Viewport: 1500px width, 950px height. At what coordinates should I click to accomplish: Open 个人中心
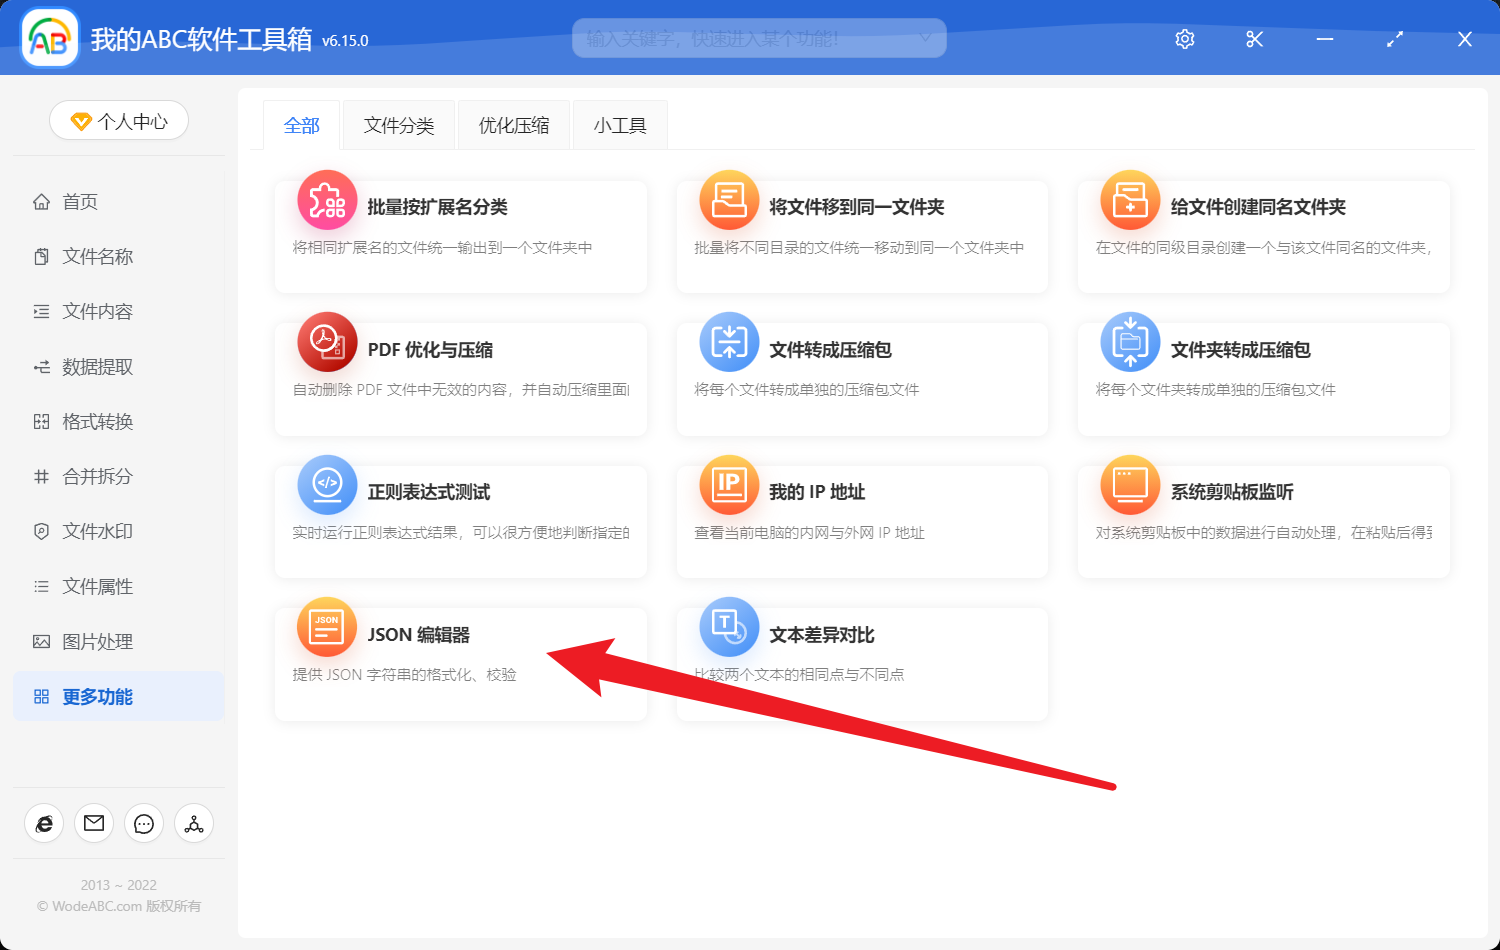(118, 120)
